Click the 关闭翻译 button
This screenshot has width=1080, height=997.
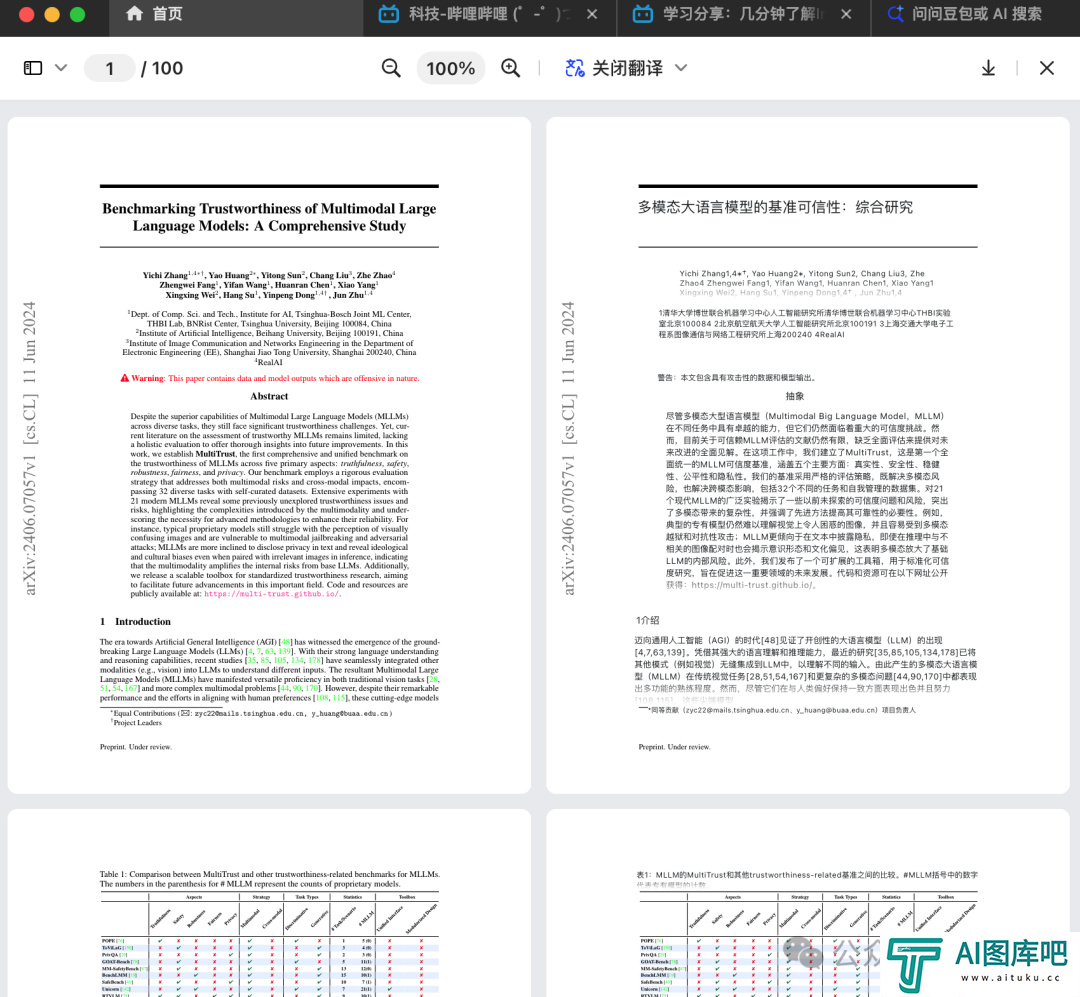point(627,68)
